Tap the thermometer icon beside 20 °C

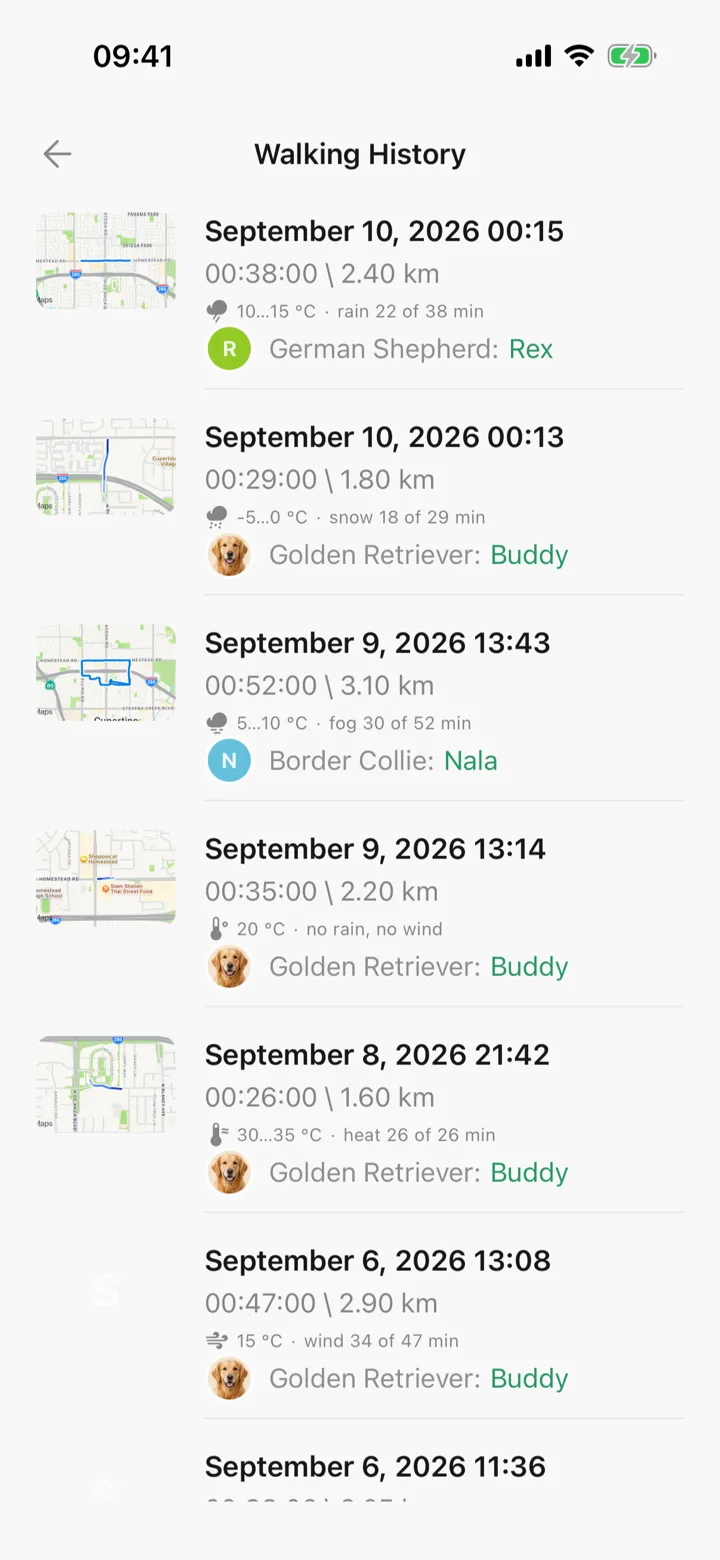pos(217,929)
